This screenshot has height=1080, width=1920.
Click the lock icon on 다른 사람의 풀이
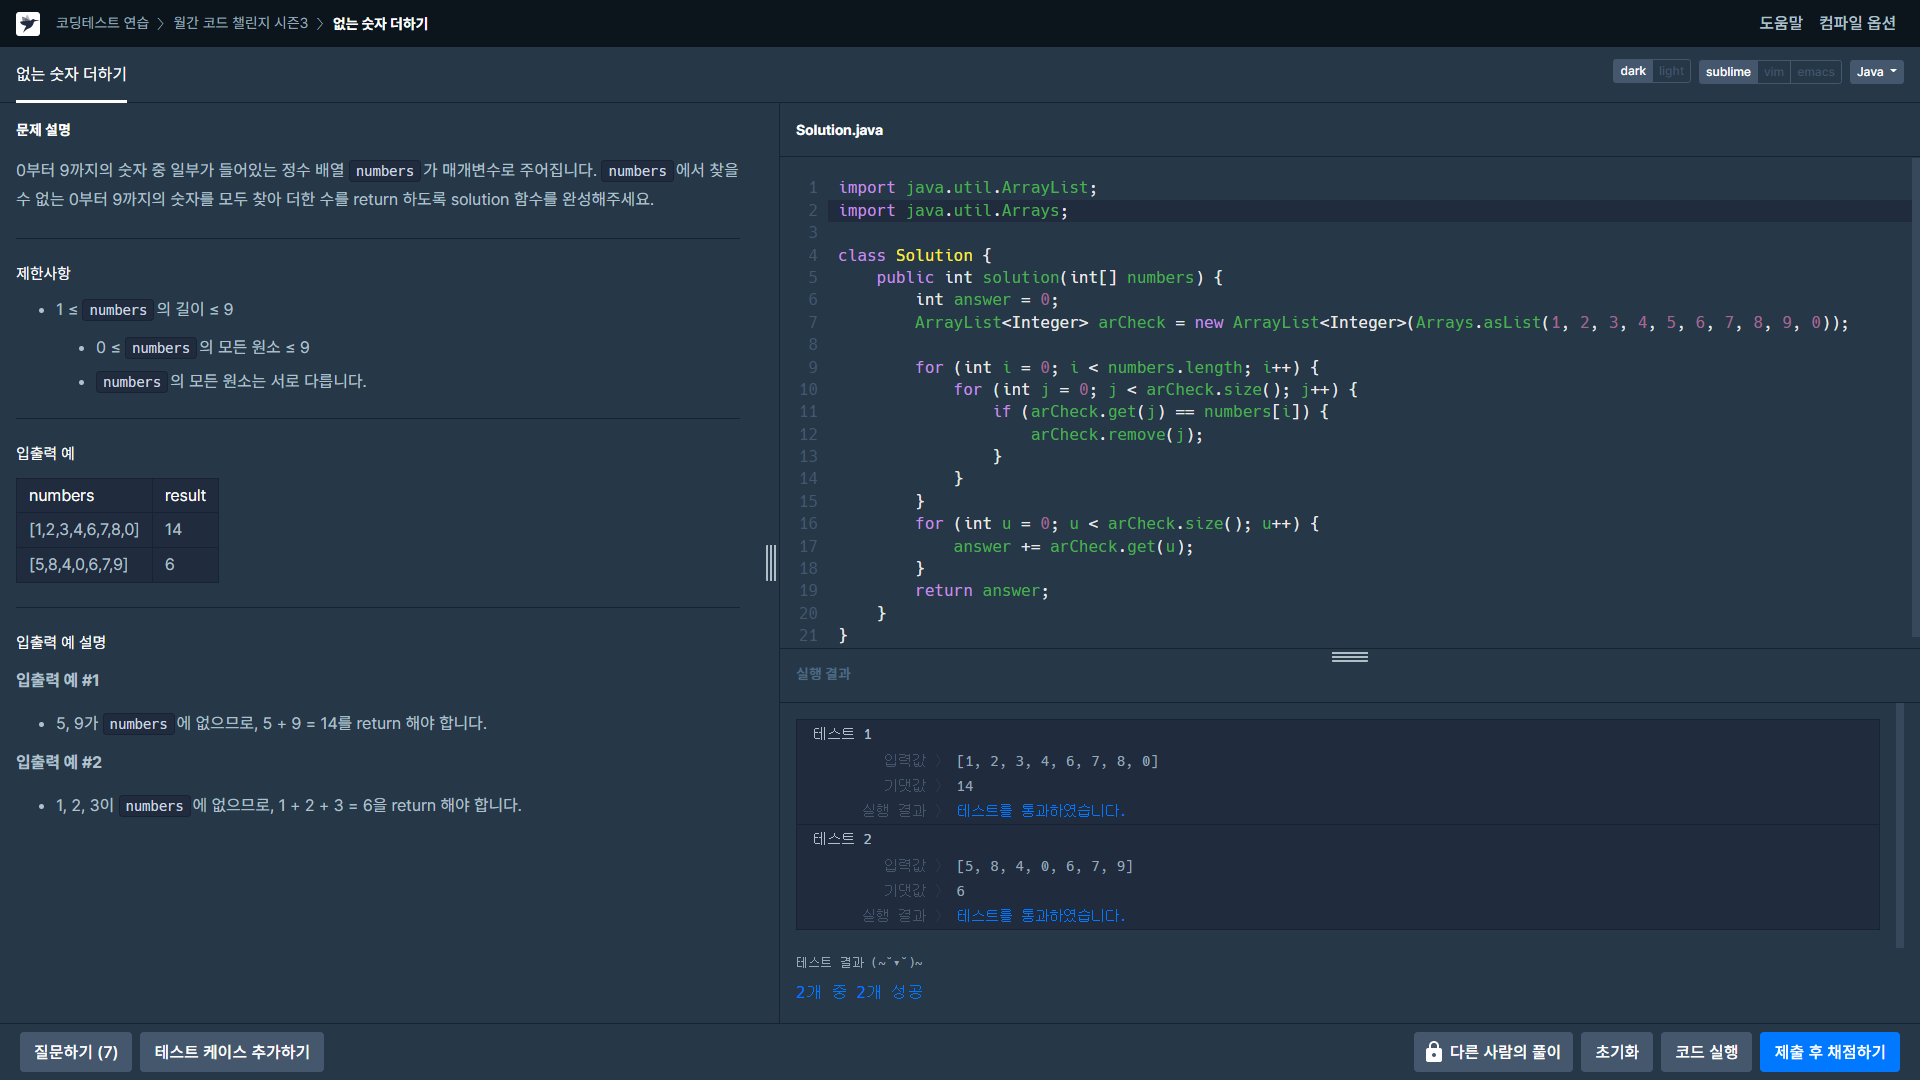[1433, 1052]
